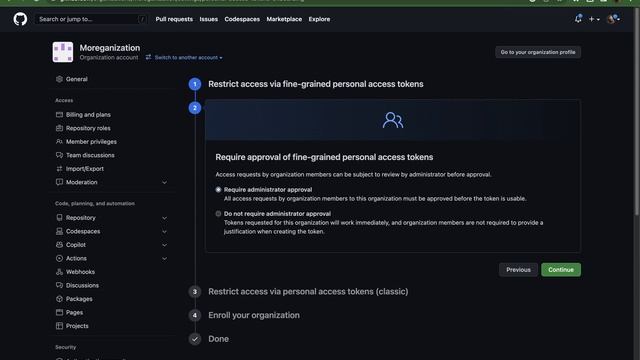
Task: Select Do not require administrator approval
Action: [x=218, y=213]
